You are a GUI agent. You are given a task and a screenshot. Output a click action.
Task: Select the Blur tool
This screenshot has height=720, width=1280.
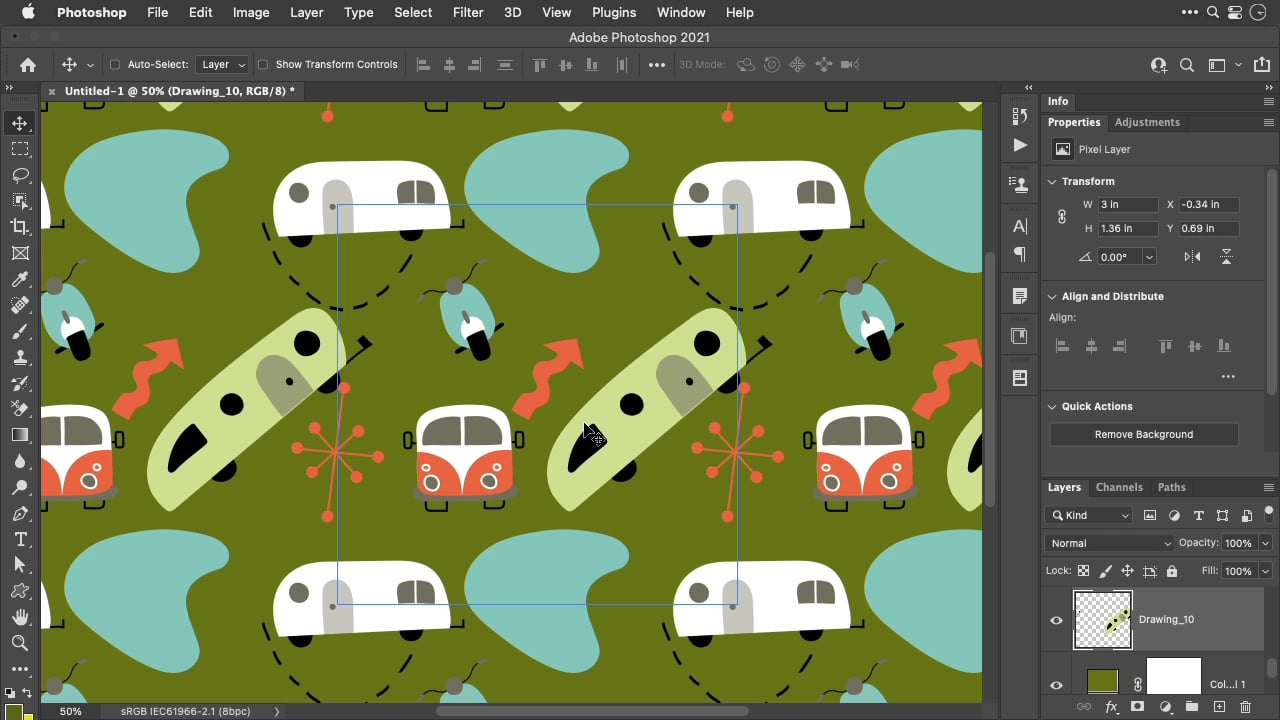[20, 461]
